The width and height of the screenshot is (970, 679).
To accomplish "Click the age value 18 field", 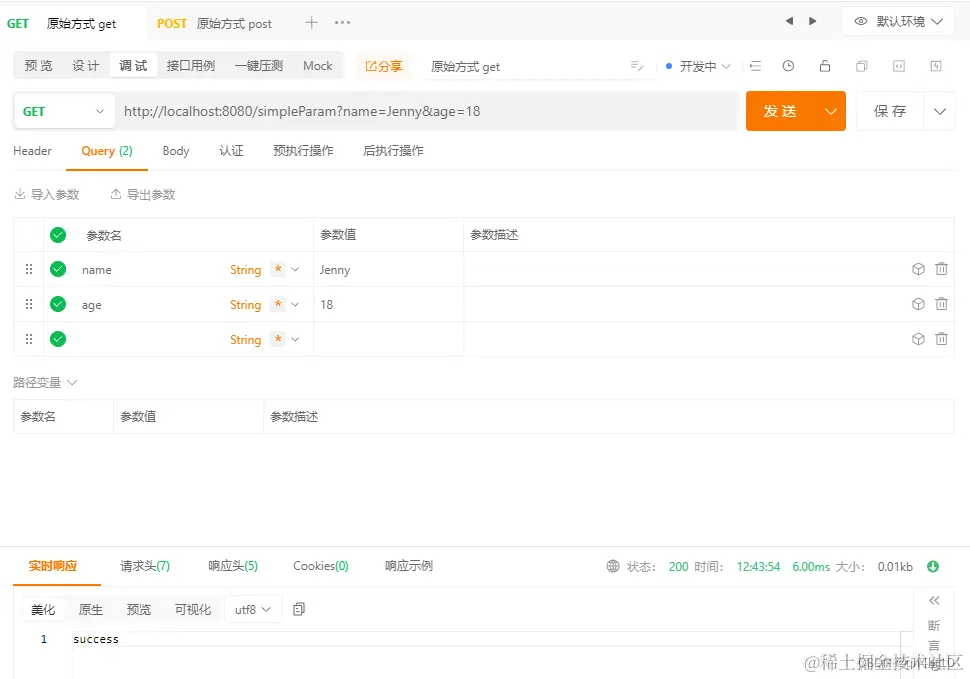I will click(388, 304).
